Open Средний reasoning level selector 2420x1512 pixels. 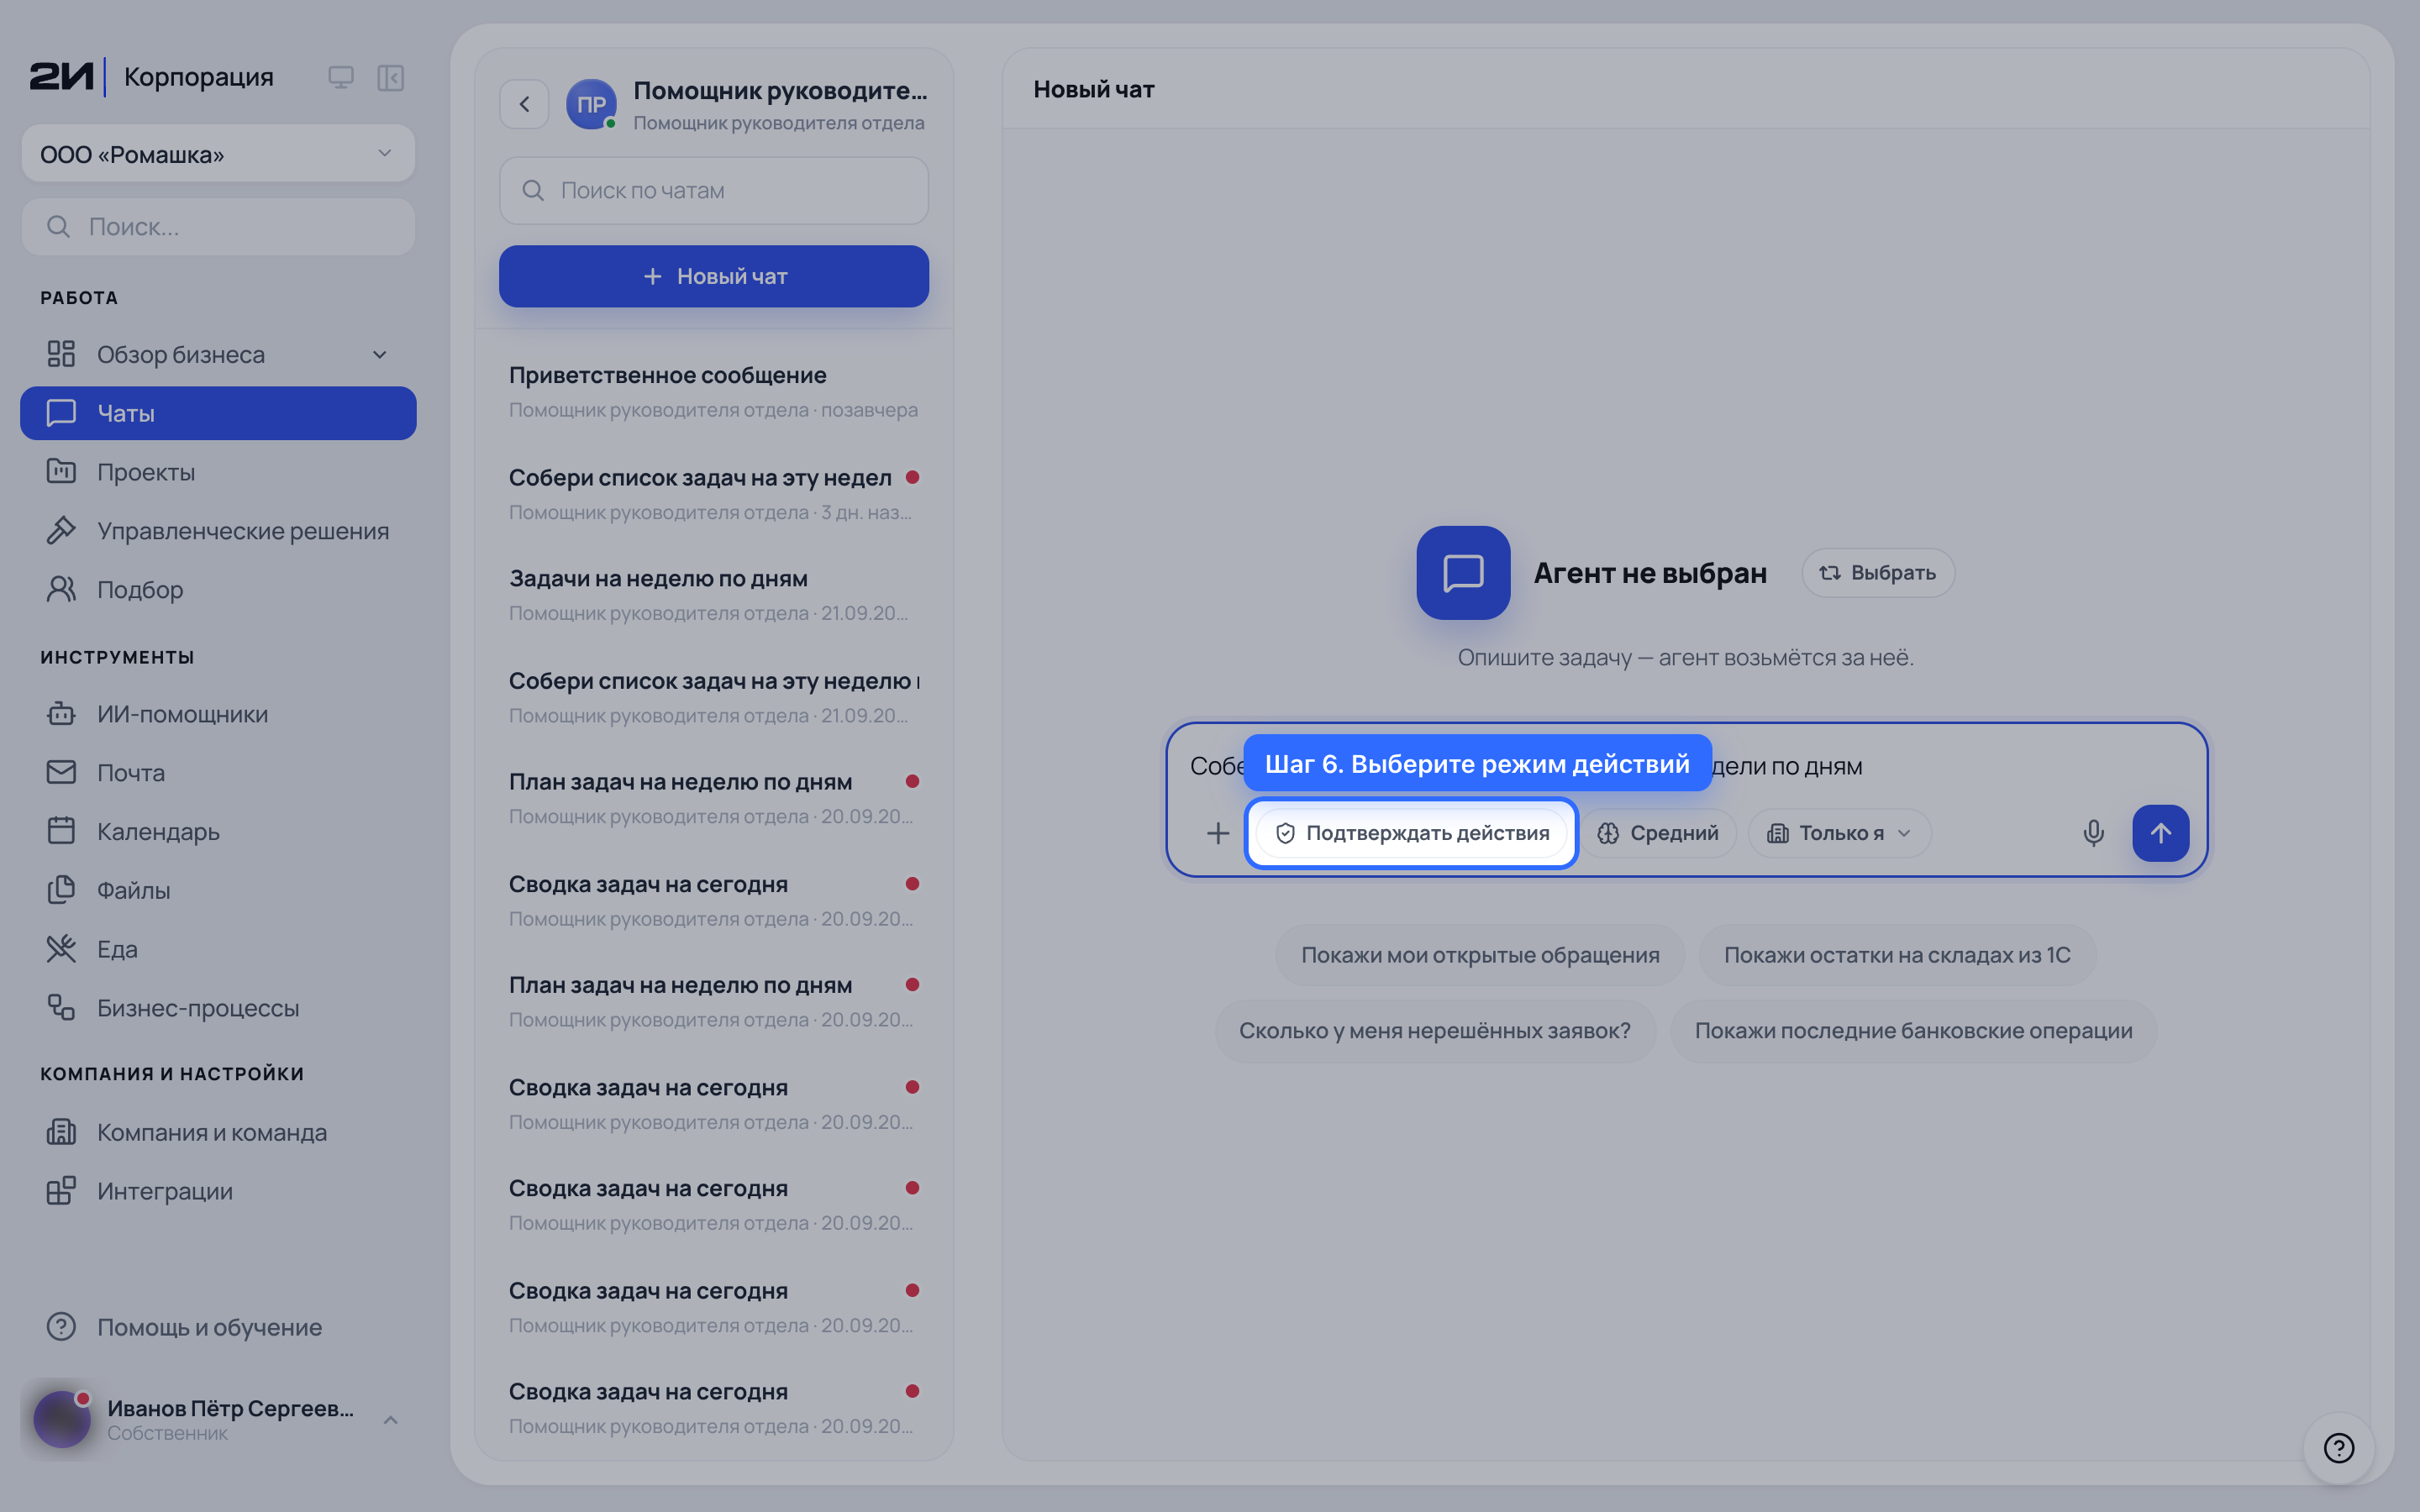point(1657,833)
